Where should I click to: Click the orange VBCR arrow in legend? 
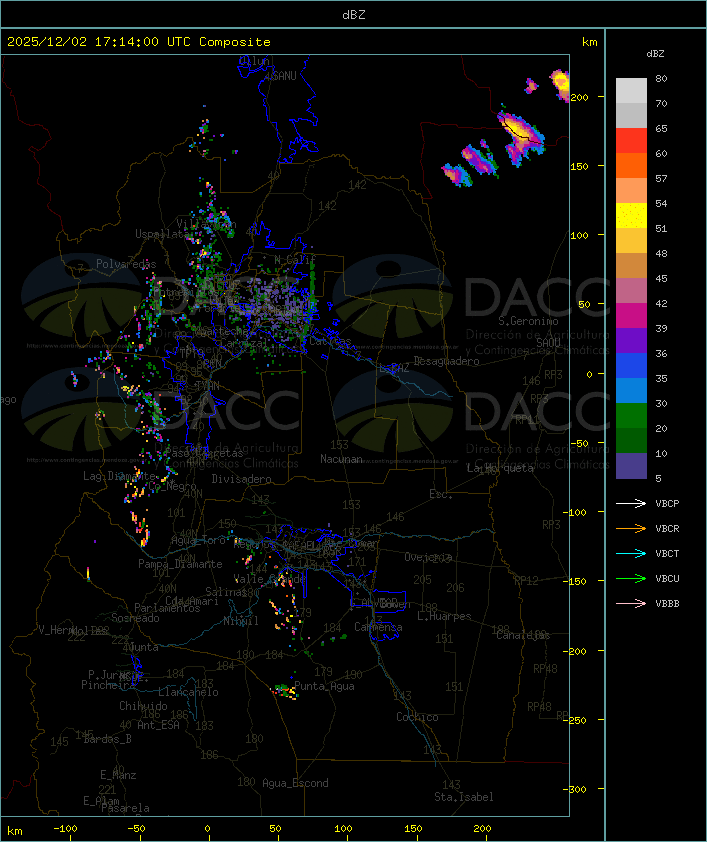coord(631,528)
